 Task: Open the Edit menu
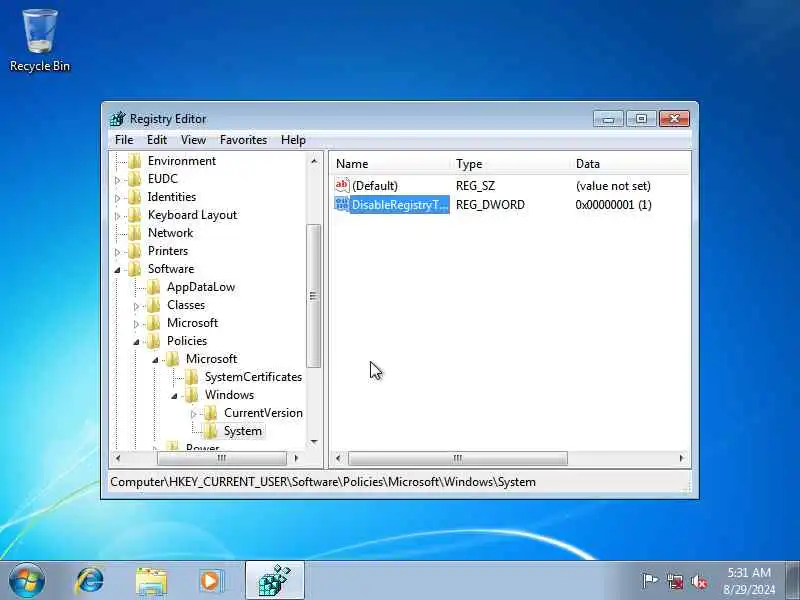point(157,140)
